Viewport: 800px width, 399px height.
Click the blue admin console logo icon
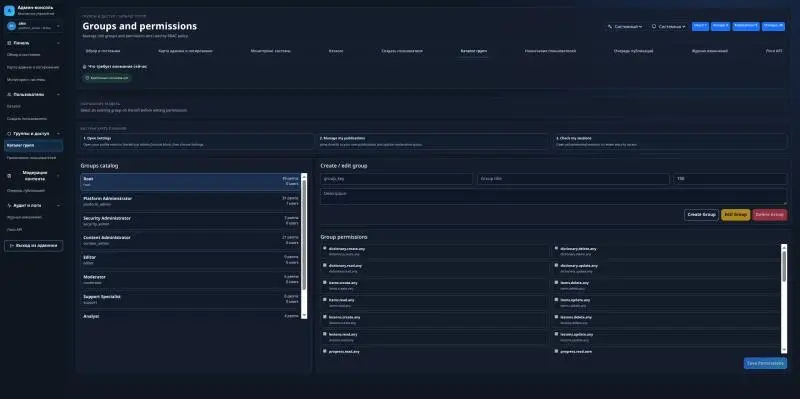pos(9,11)
